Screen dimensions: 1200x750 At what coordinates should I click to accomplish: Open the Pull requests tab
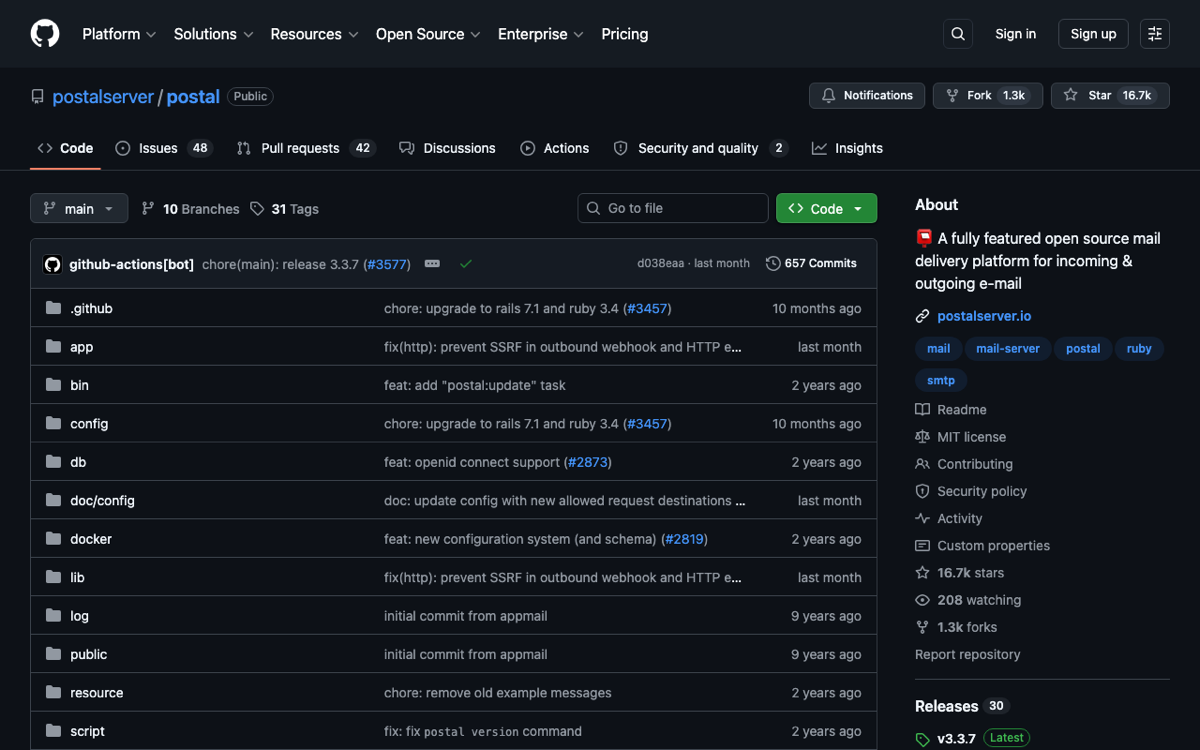coord(305,148)
